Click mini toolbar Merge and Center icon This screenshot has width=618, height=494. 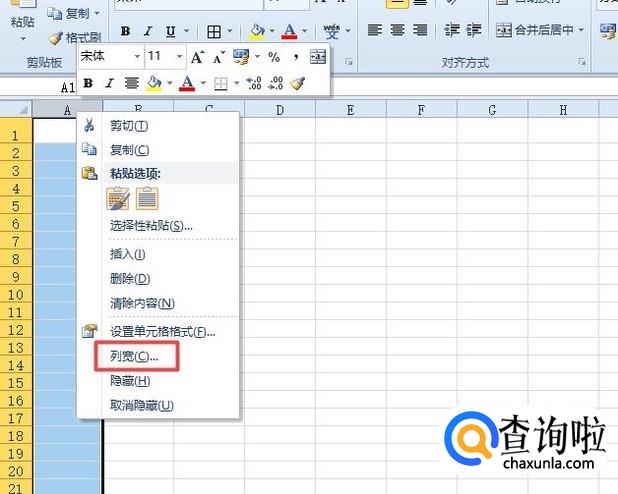pos(318,57)
